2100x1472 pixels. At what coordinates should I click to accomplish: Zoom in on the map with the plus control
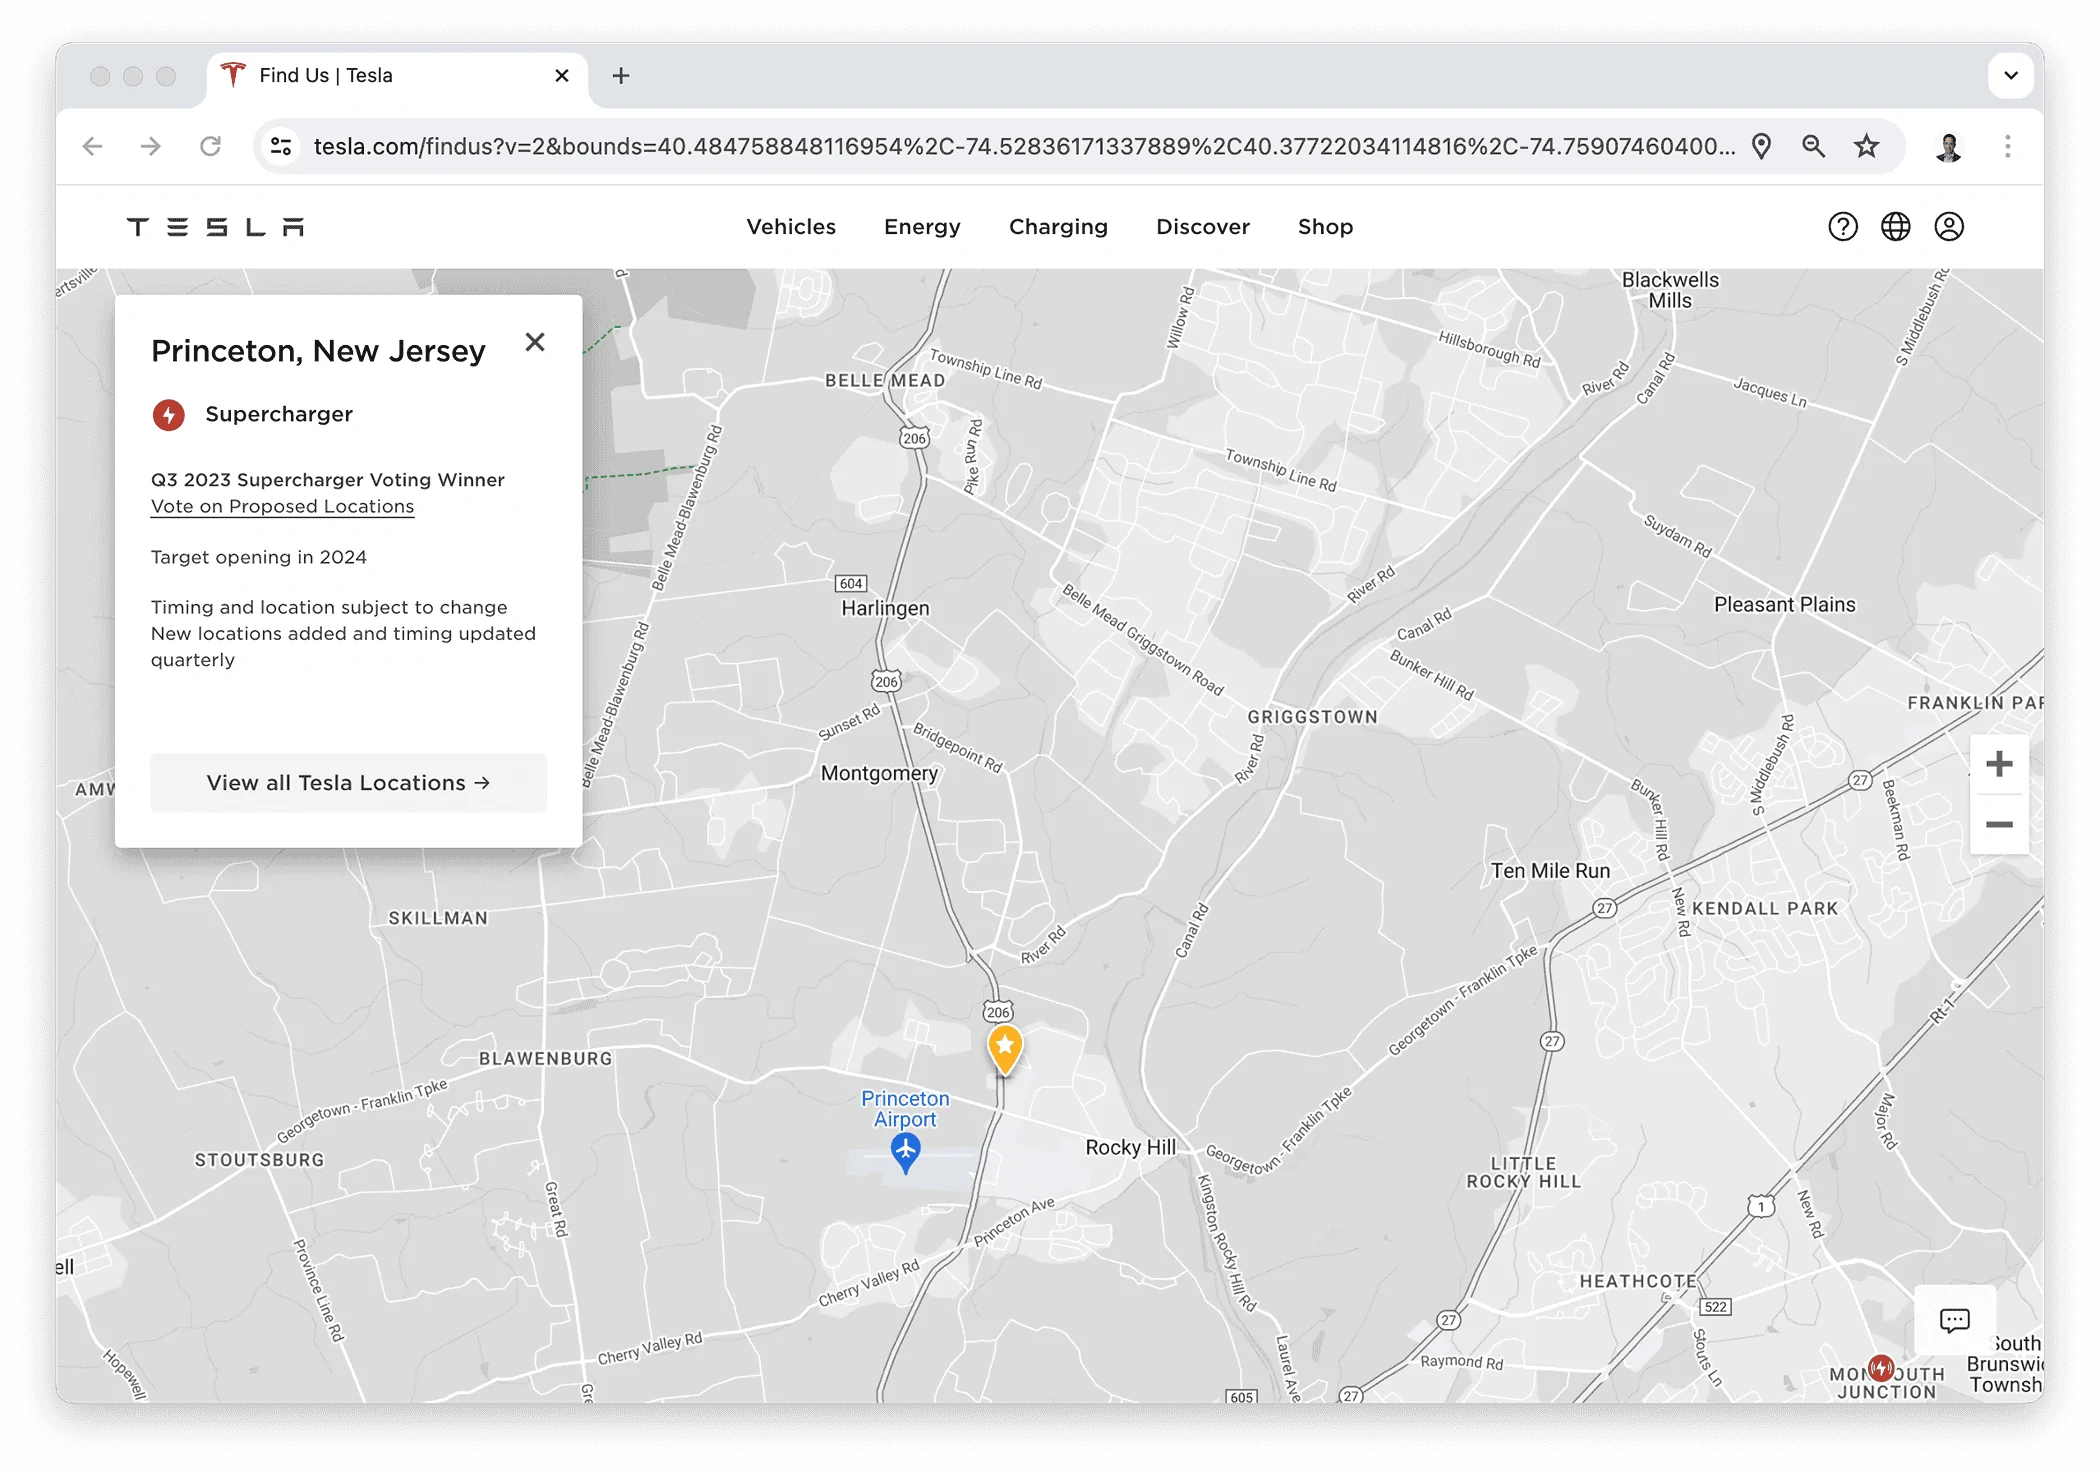[x=2000, y=763]
